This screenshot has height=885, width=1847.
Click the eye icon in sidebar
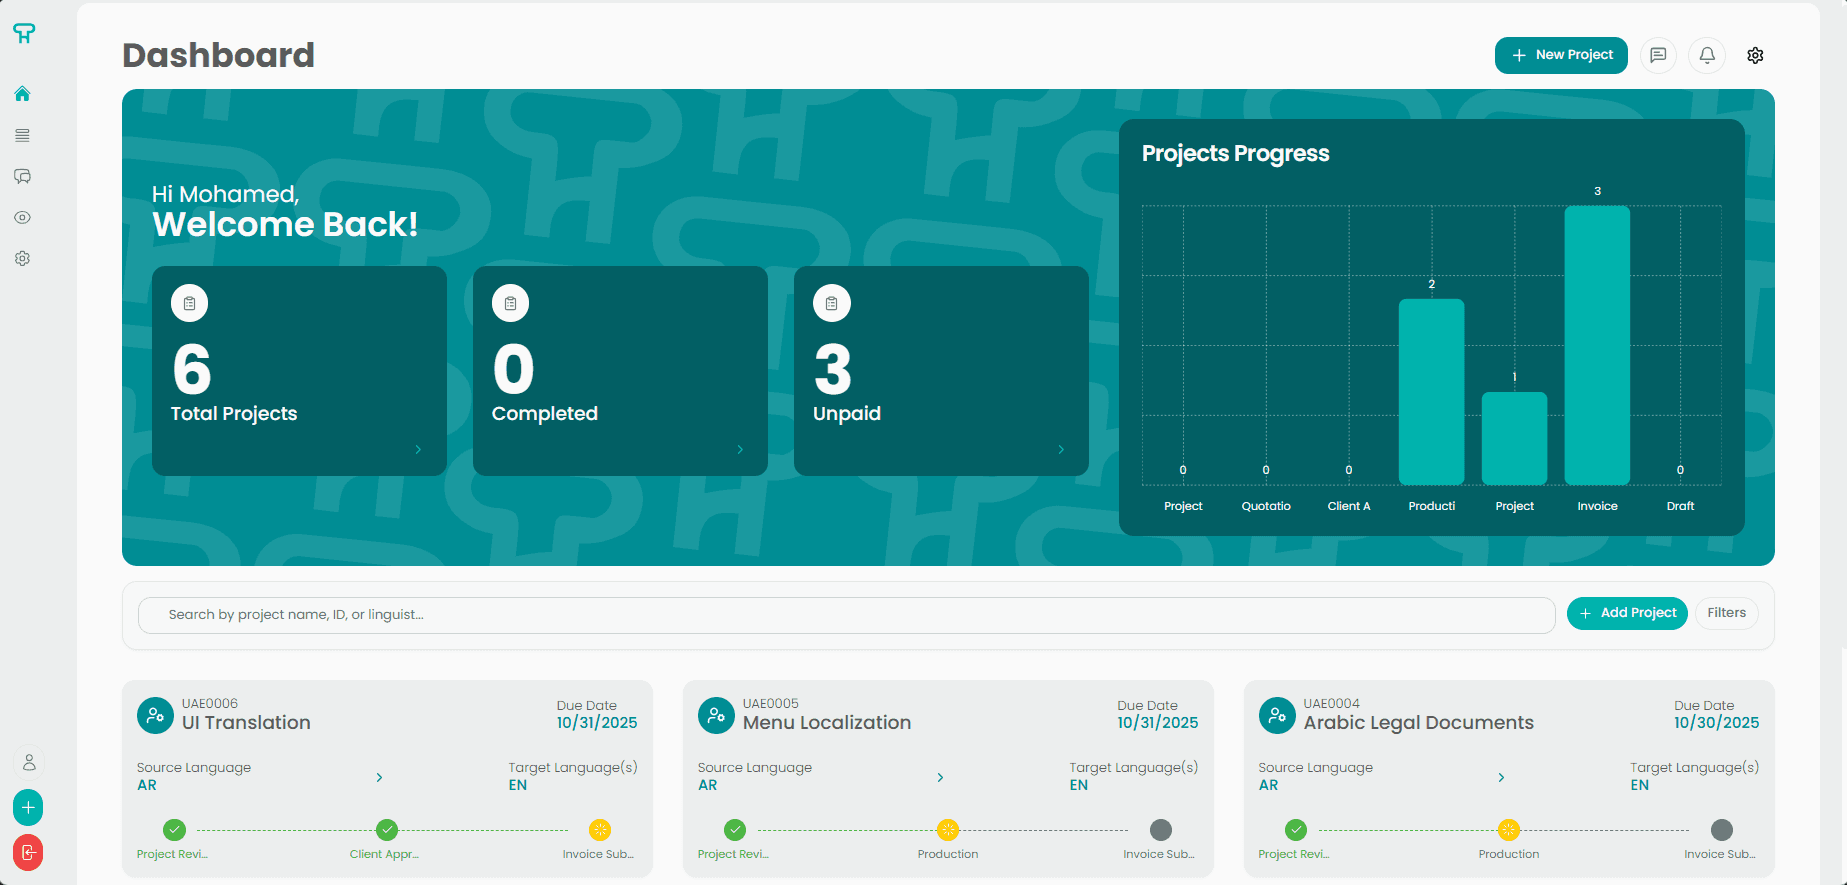click(x=22, y=217)
